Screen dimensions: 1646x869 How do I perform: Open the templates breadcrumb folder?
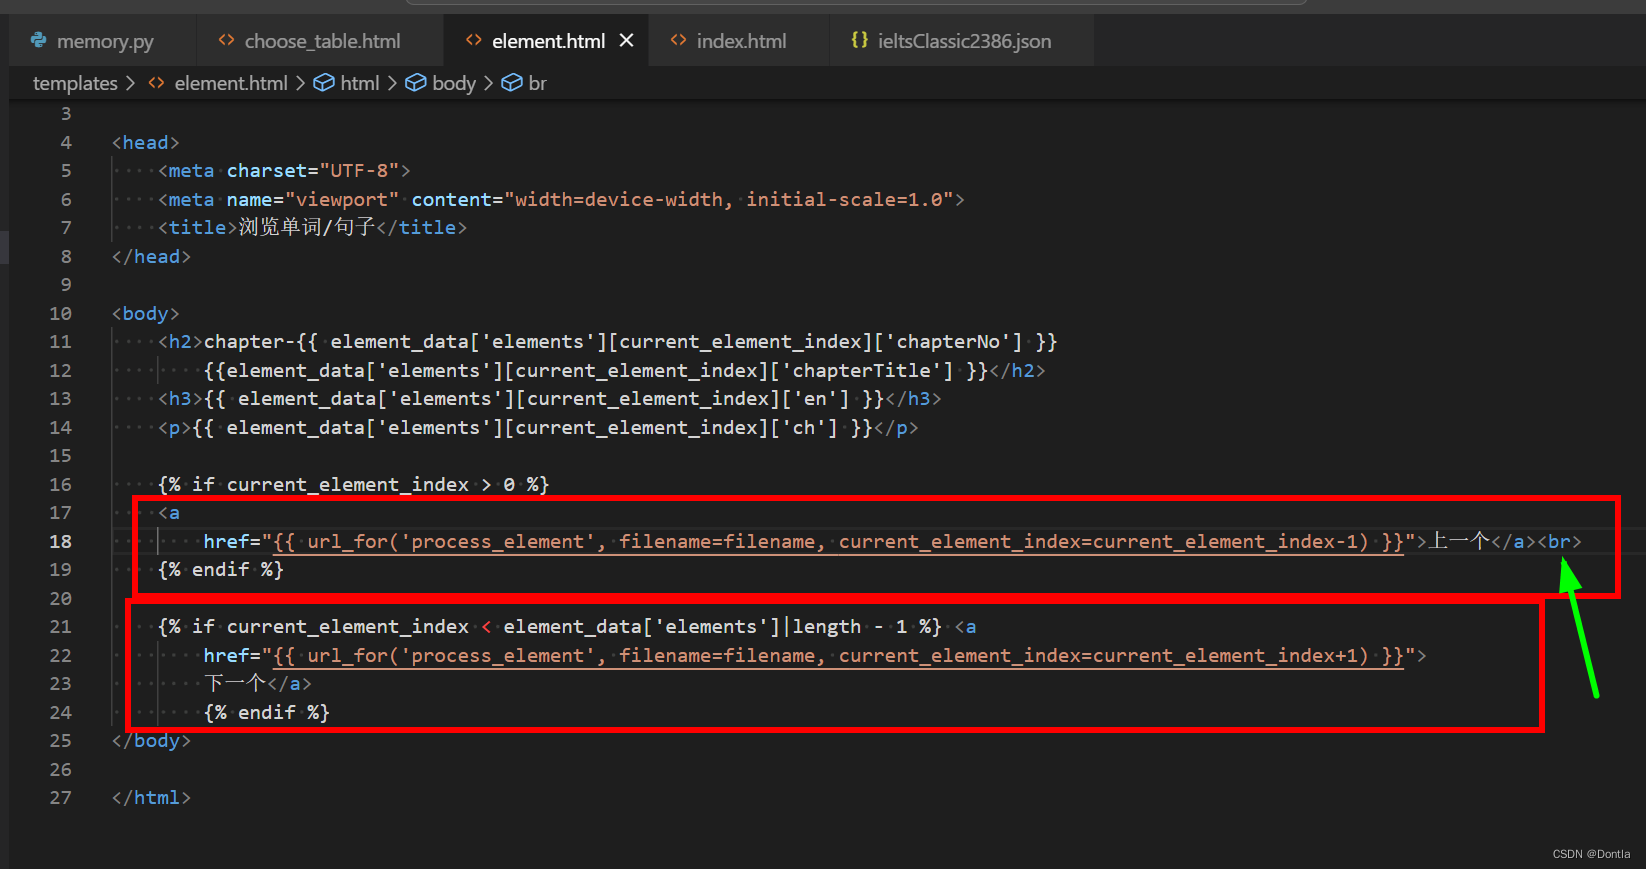pos(75,83)
